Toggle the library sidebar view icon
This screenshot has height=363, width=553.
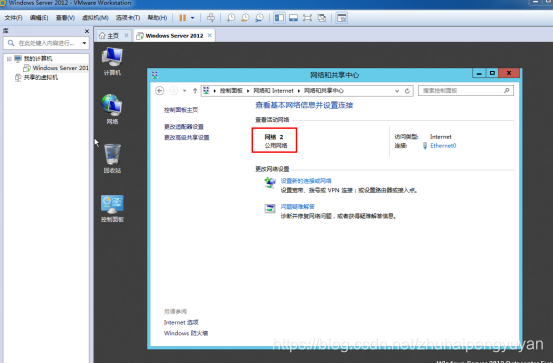279,18
